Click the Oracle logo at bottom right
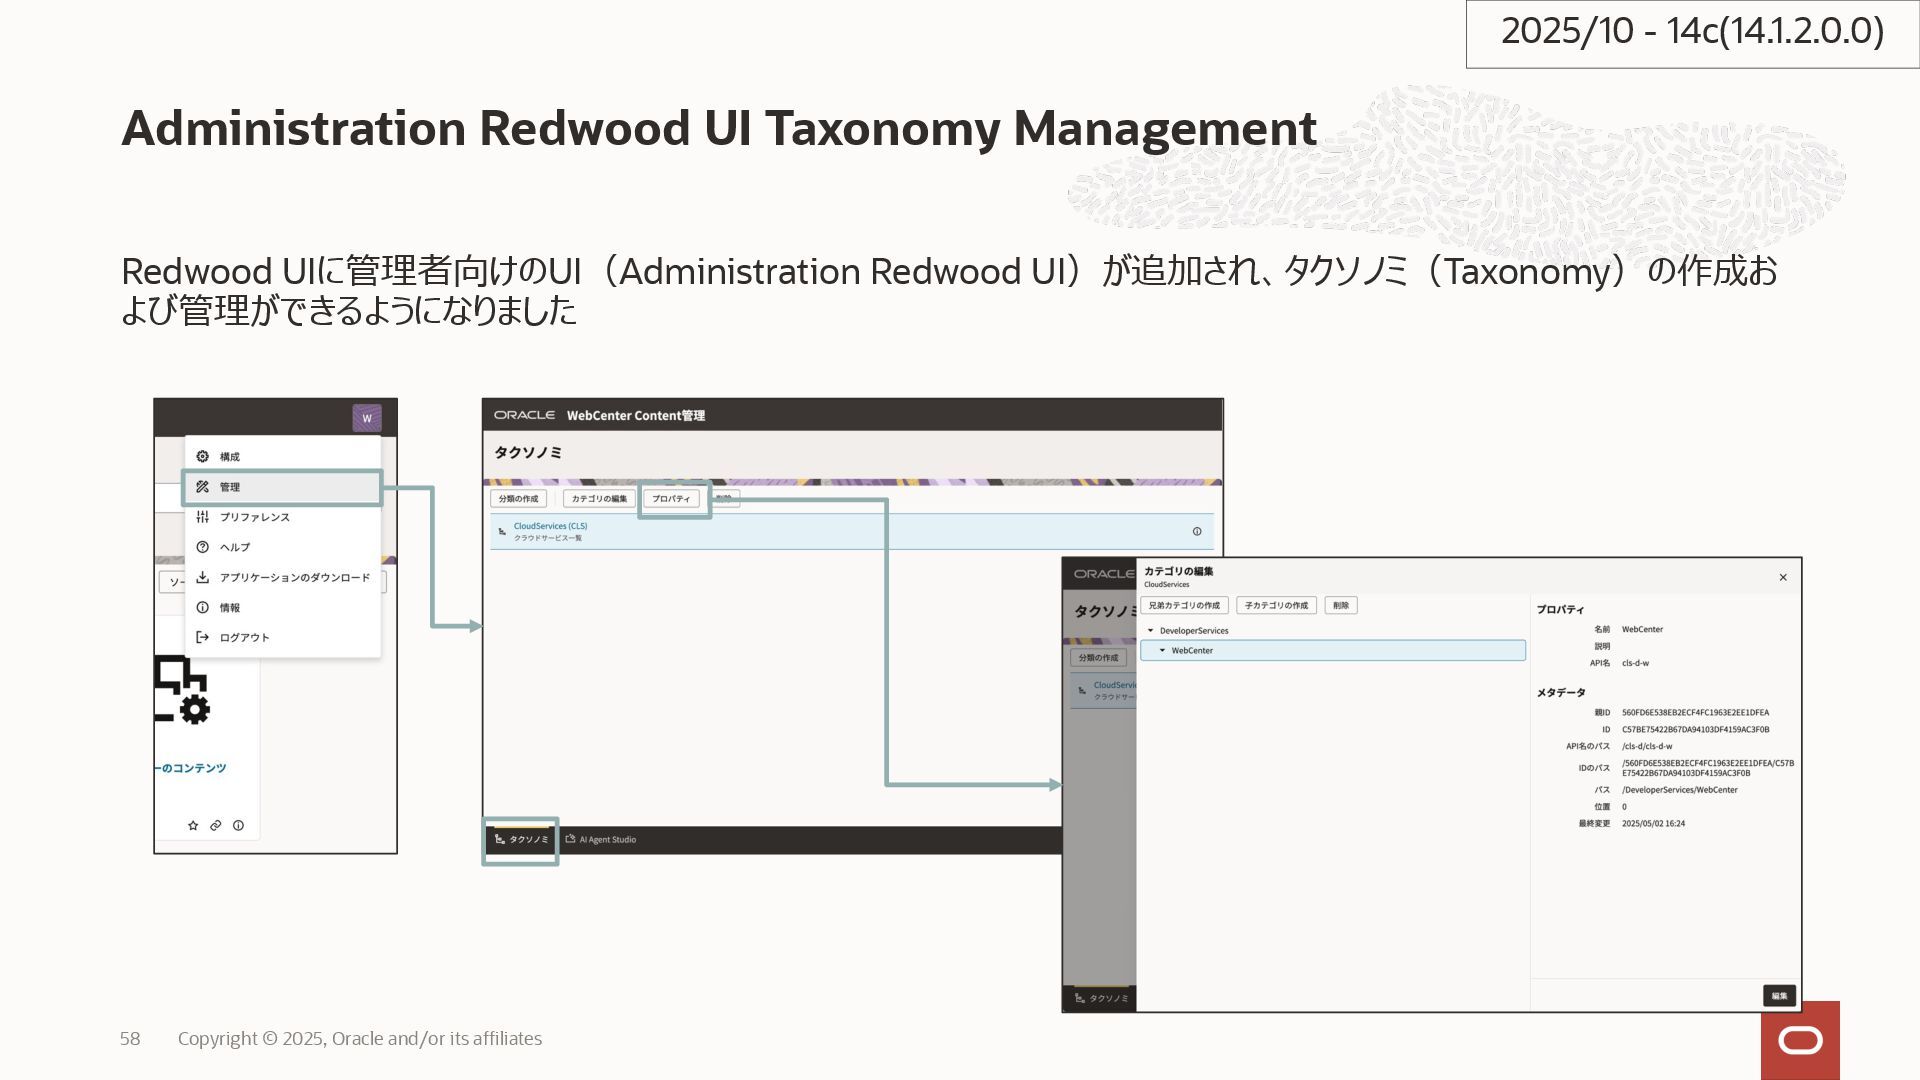Screen dimensions: 1920x1080 pos(1800,1042)
